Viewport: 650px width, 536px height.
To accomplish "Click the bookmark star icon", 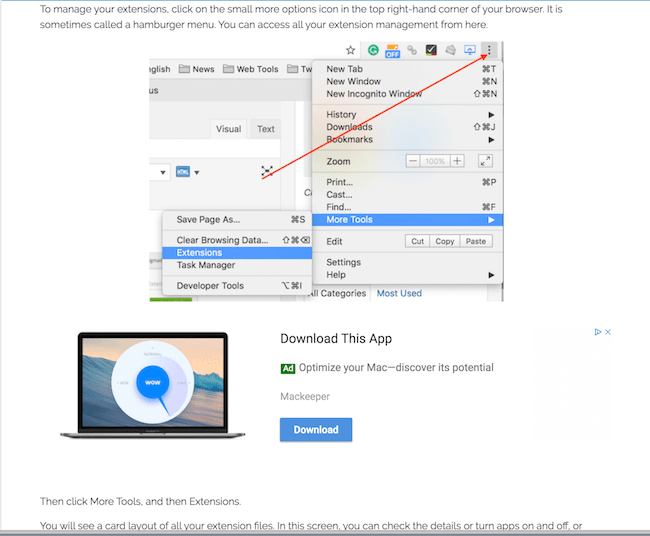I will point(350,50).
